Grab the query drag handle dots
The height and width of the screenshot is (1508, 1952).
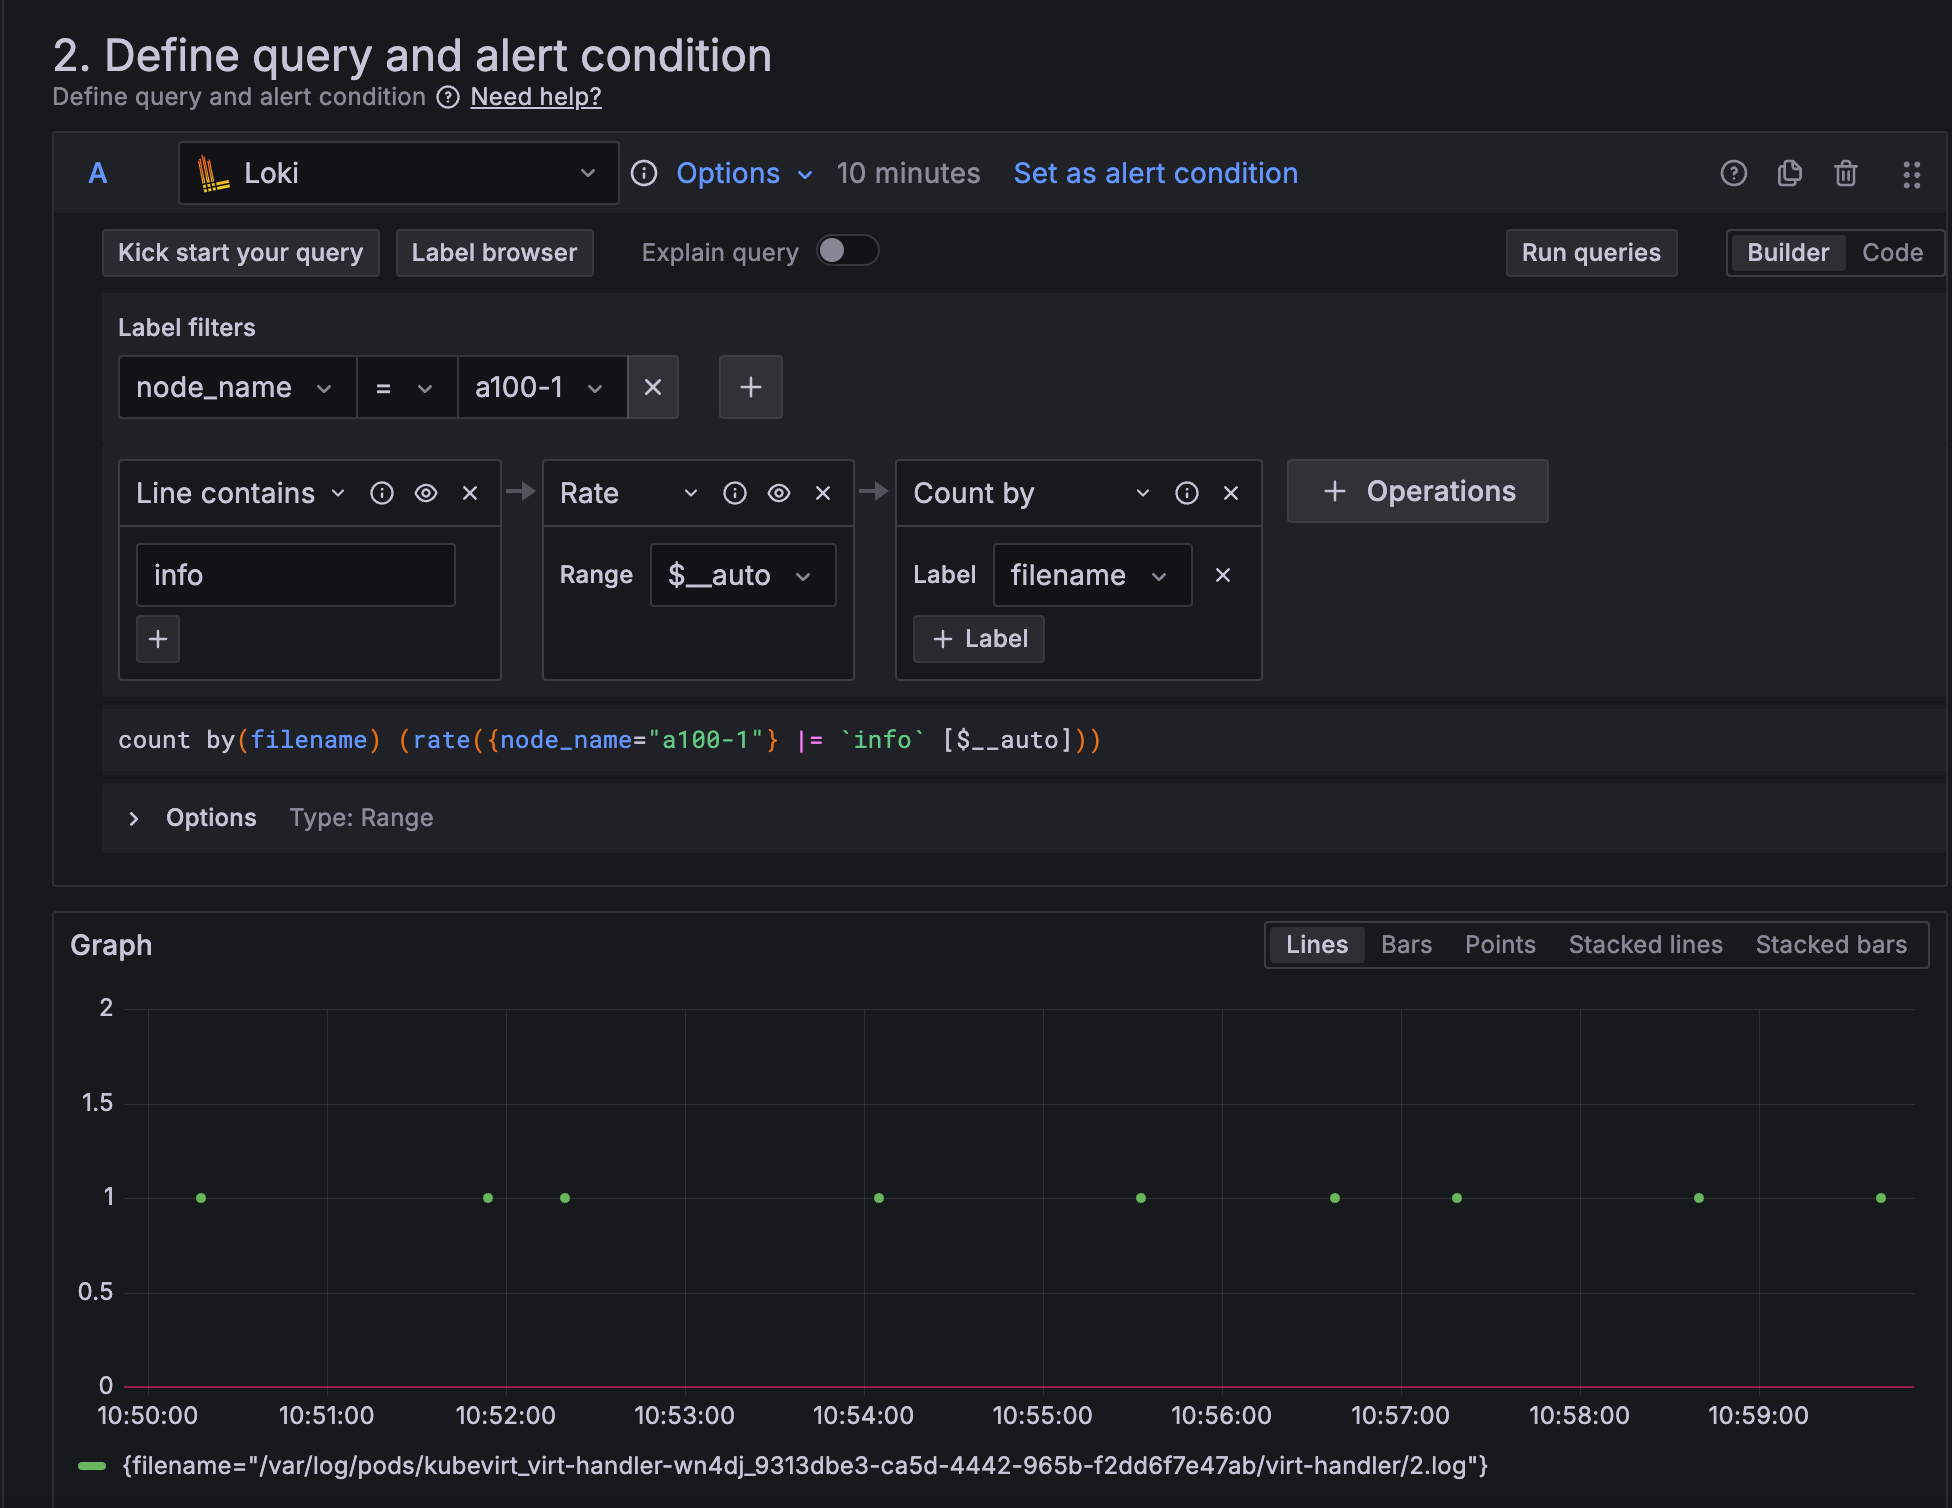[1911, 175]
